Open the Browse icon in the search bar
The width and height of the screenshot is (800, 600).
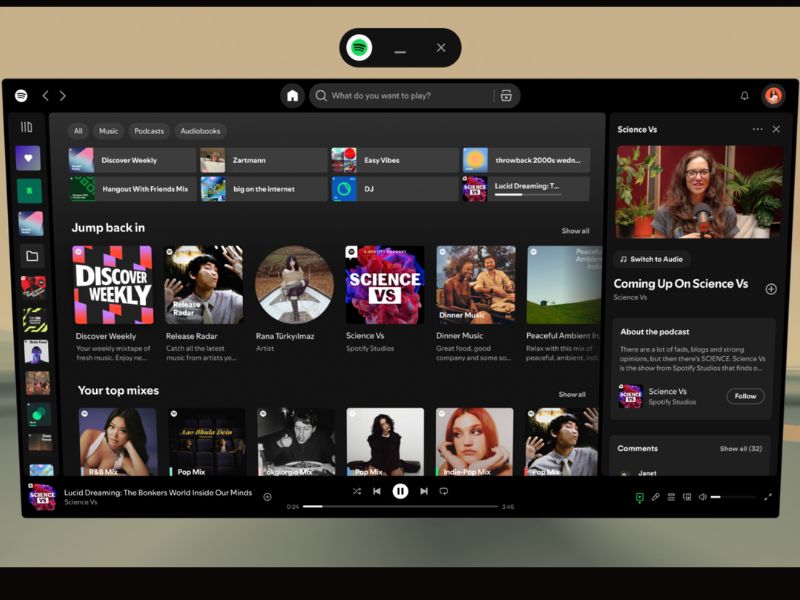[506, 95]
